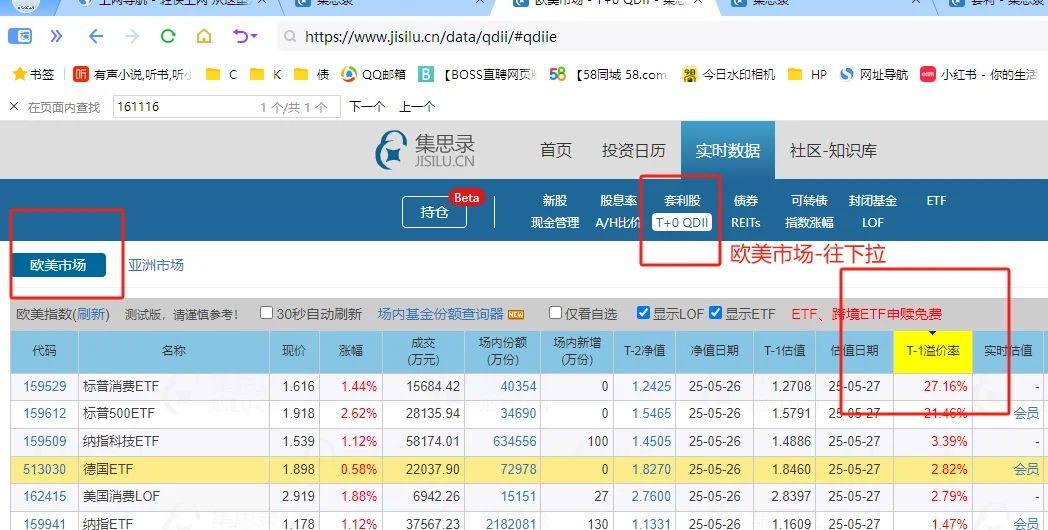The image size is (1048, 530).
Task: Open the 投资日历 menu item
Action: (x=634, y=150)
